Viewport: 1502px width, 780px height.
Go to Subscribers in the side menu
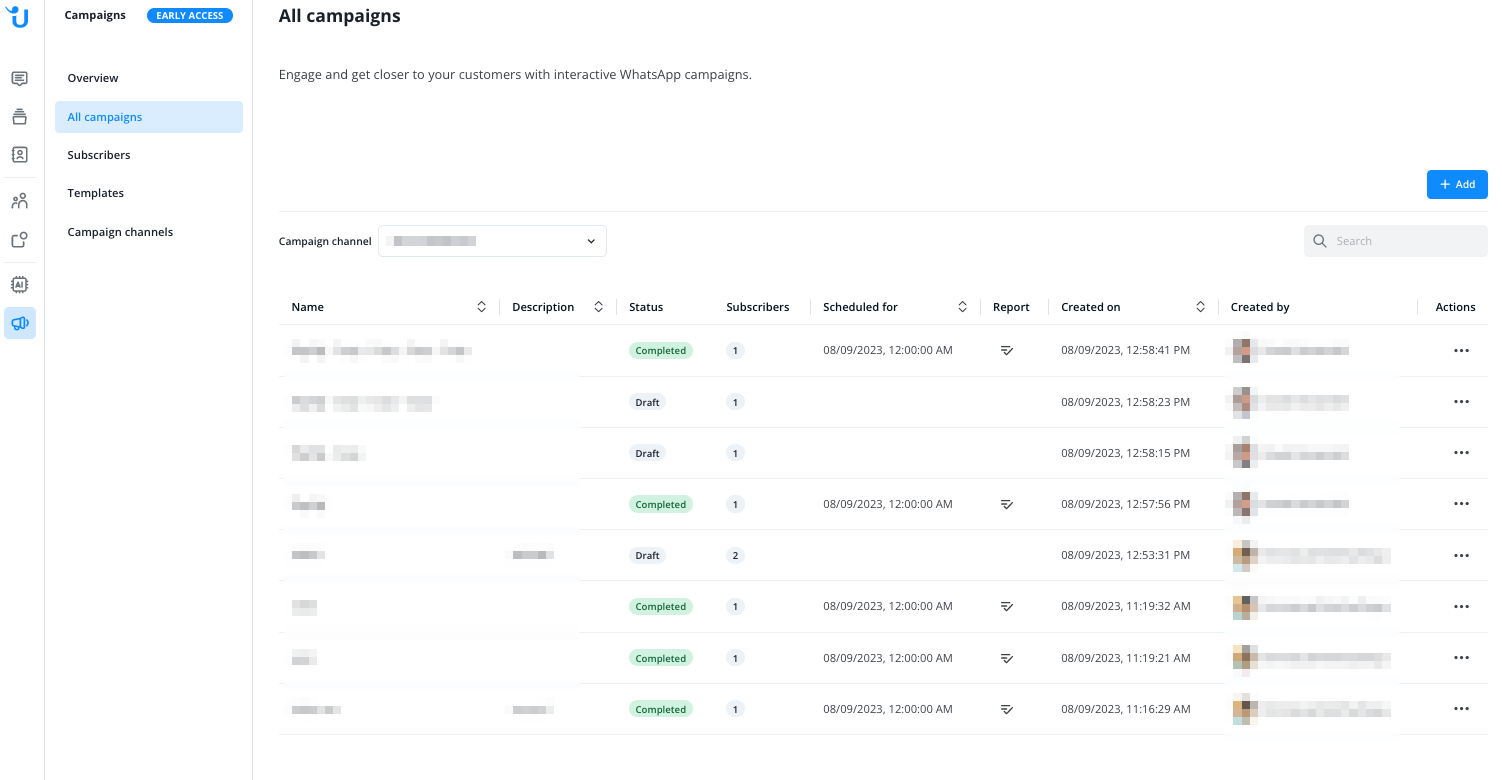pyautogui.click(x=99, y=155)
